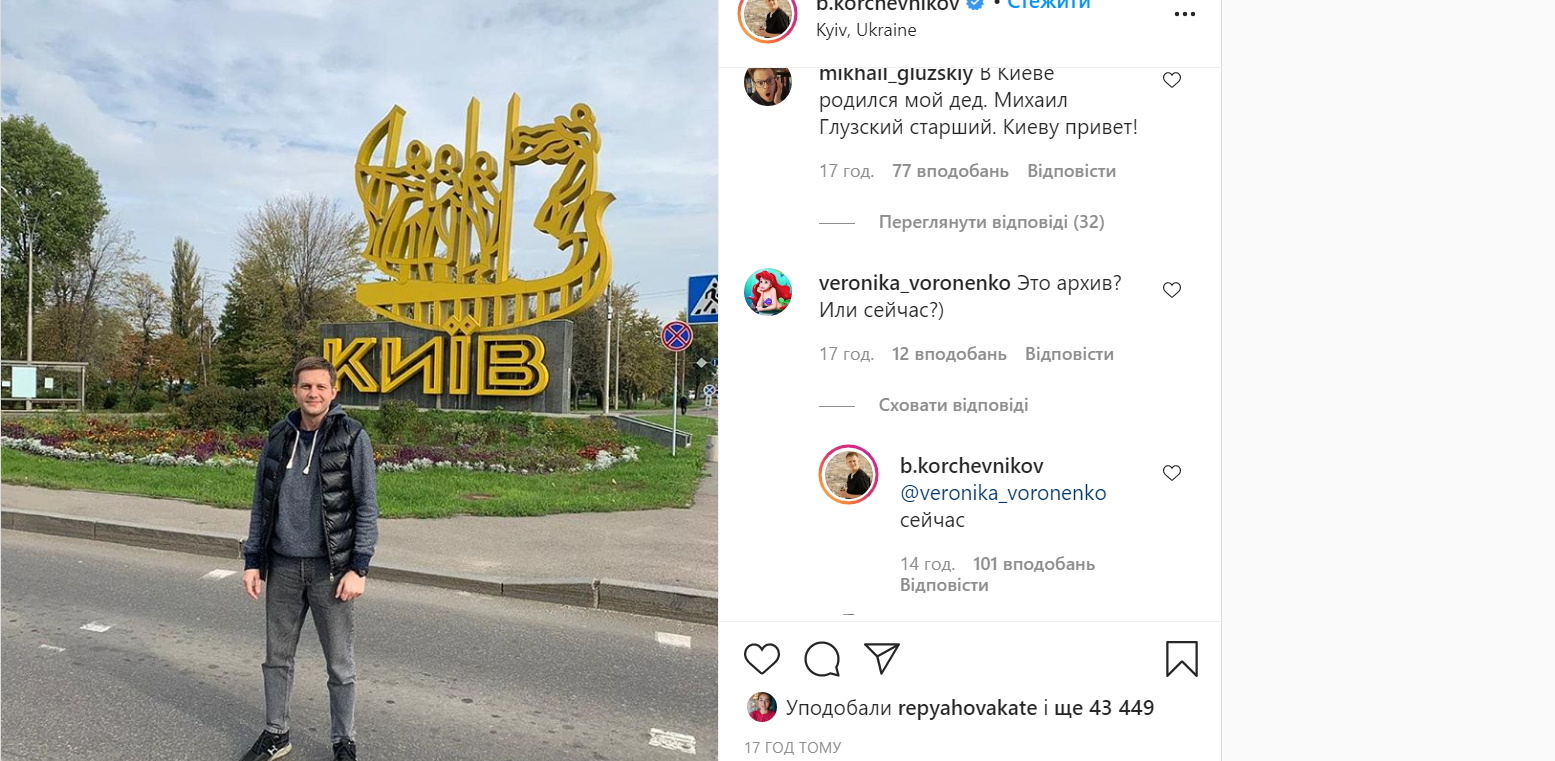Share post via paper plane icon
The image size is (1555, 761).
click(x=882, y=658)
